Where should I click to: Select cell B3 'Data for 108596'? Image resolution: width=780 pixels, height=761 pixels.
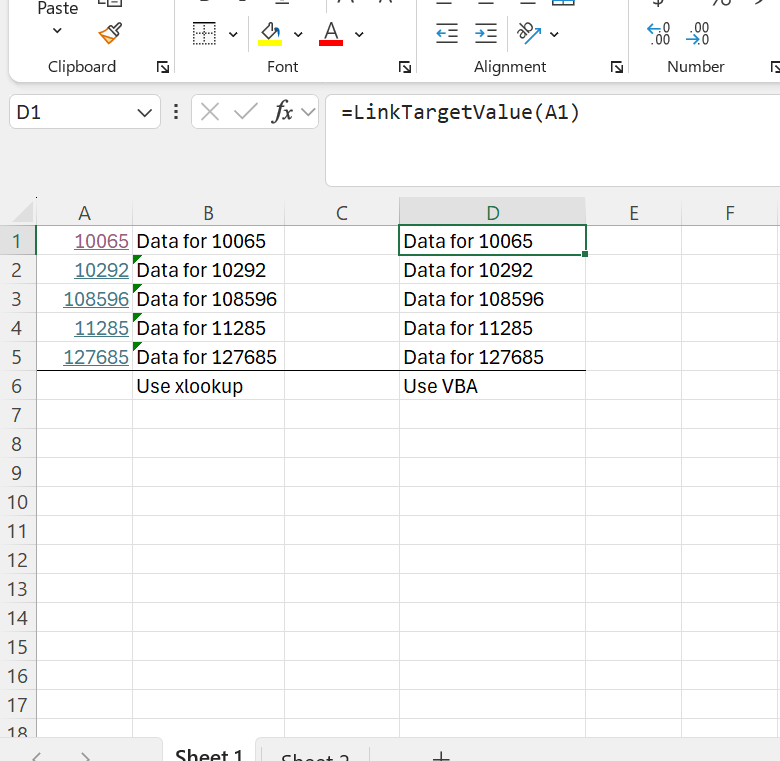coord(208,299)
